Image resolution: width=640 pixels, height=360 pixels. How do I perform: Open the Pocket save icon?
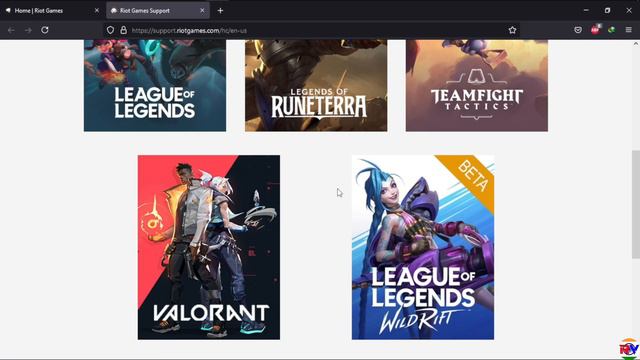578,30
